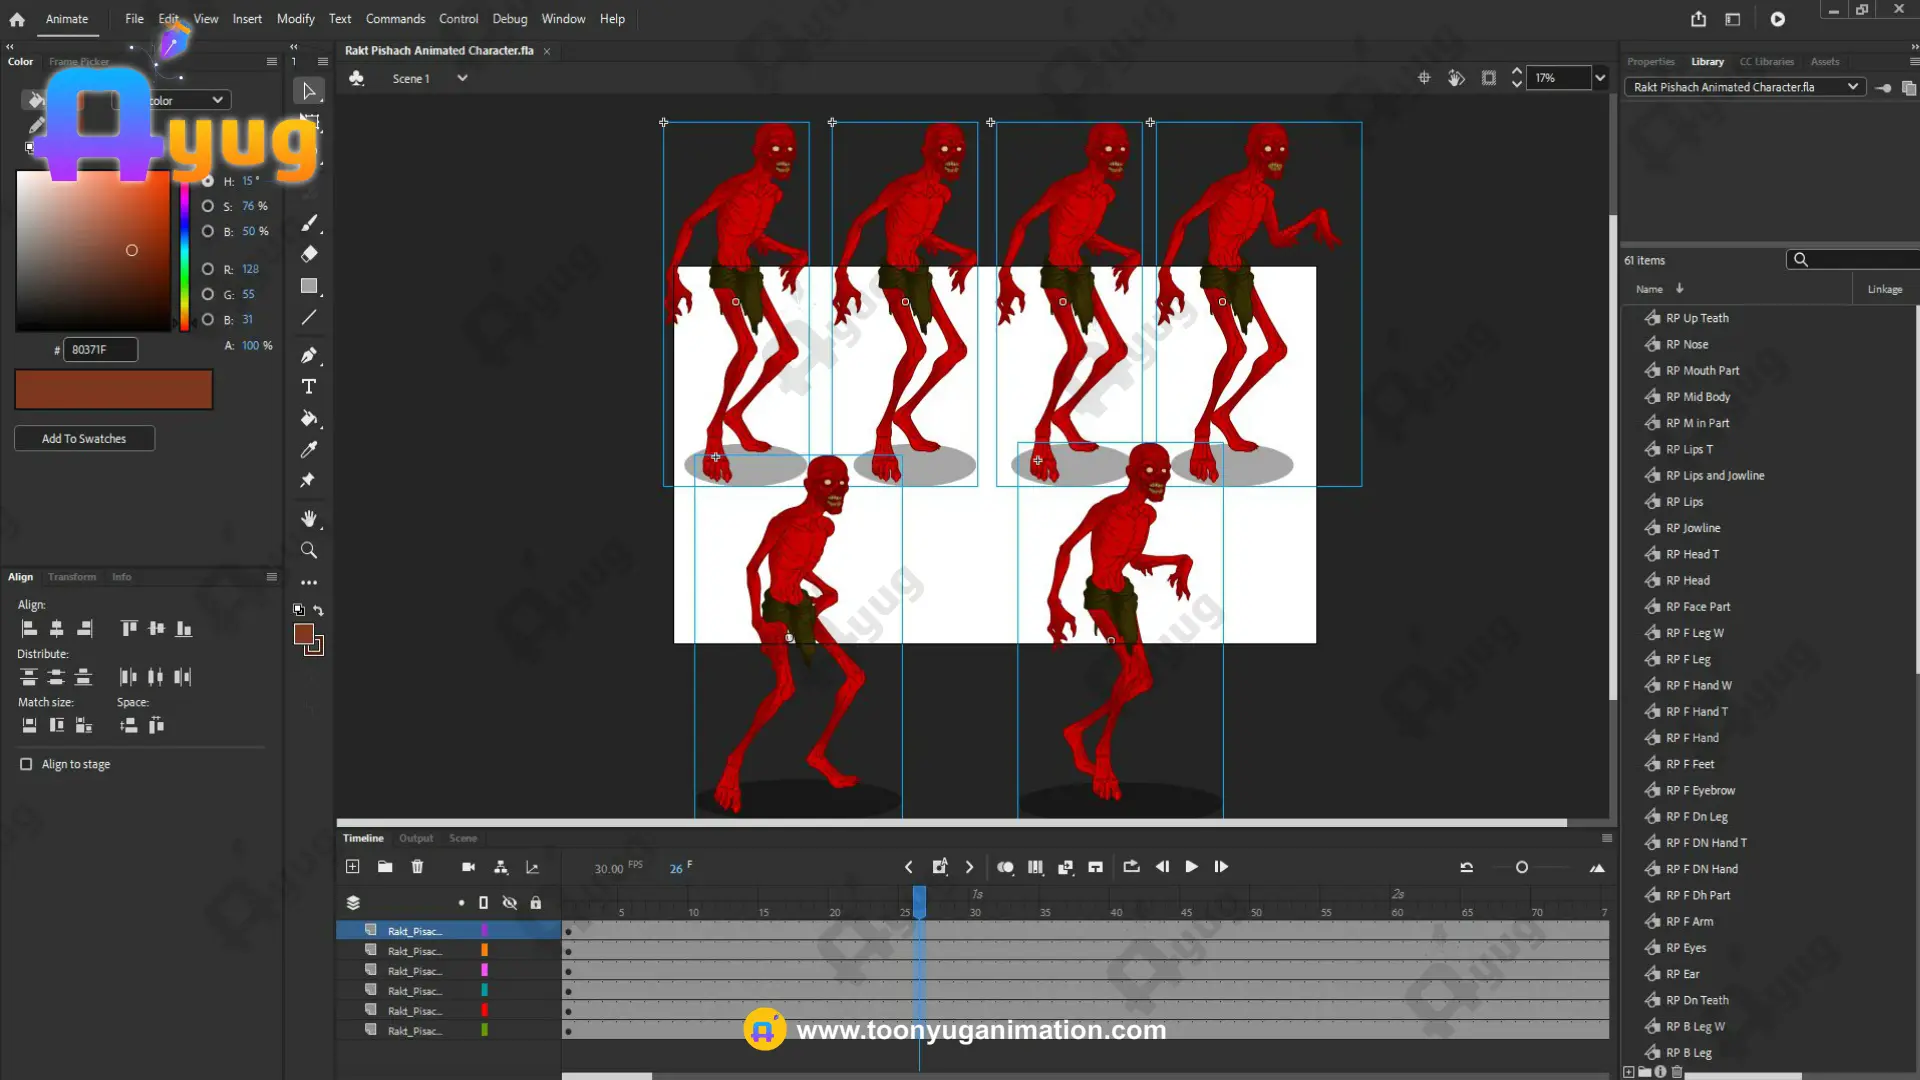Select the Text tool
This screenshot has height=1080, width=1920.
309,387
